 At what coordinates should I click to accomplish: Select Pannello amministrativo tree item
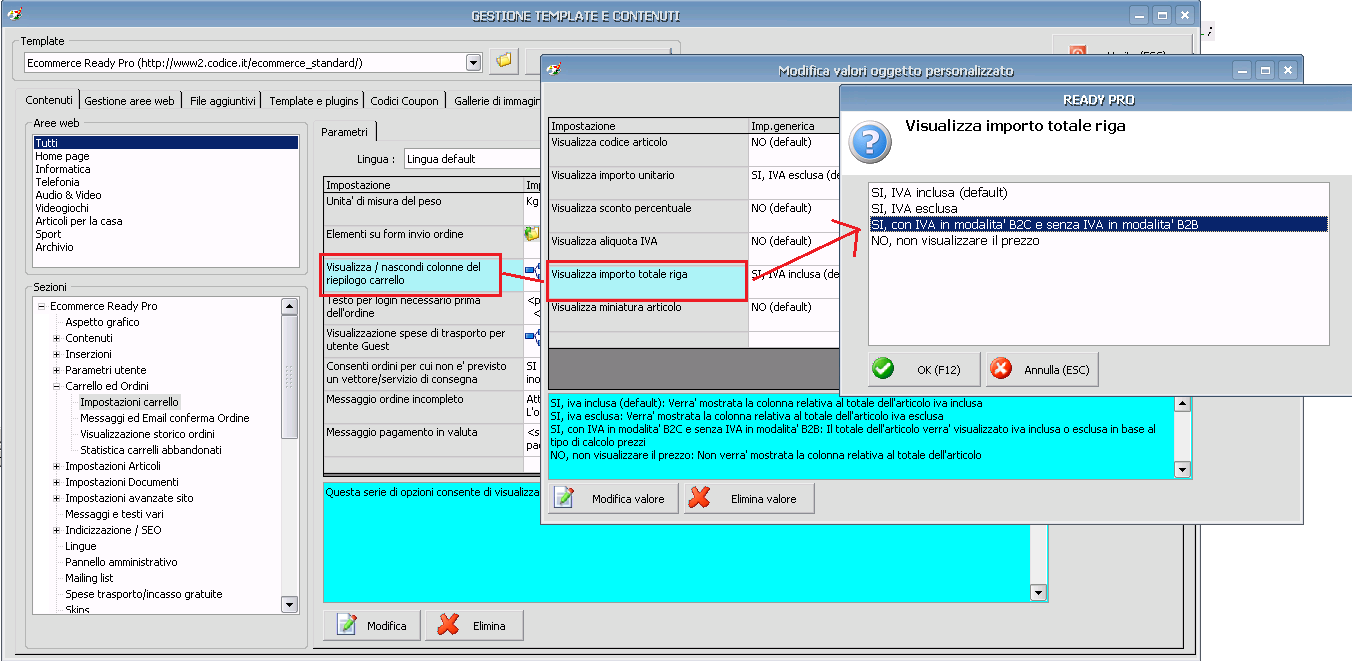tap(121, 562)
